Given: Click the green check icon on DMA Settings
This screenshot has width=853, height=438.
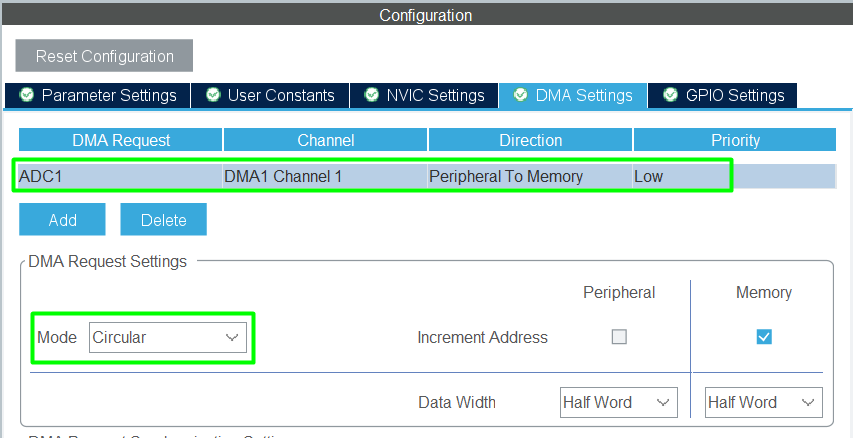Looking at the screenshot, I should (x=521, y=95).
